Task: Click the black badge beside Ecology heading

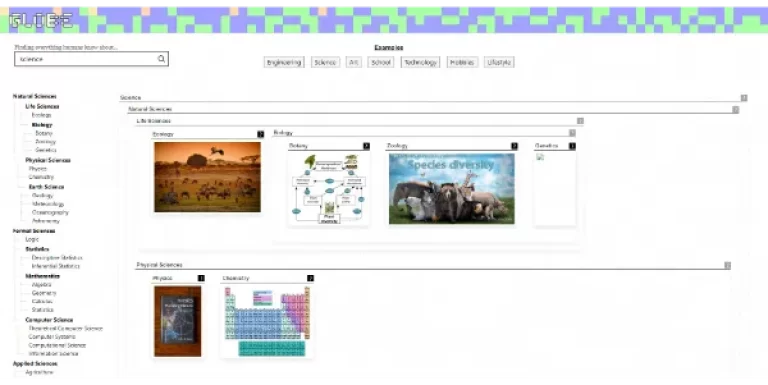Action: (x=261, y=134)
